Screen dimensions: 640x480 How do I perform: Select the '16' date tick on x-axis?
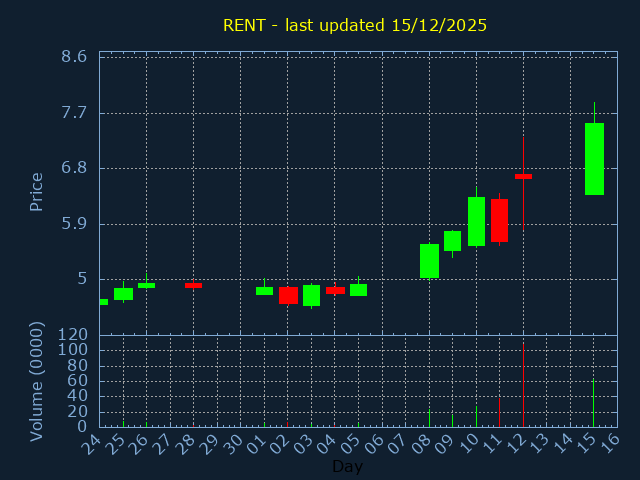pos(610,441)
